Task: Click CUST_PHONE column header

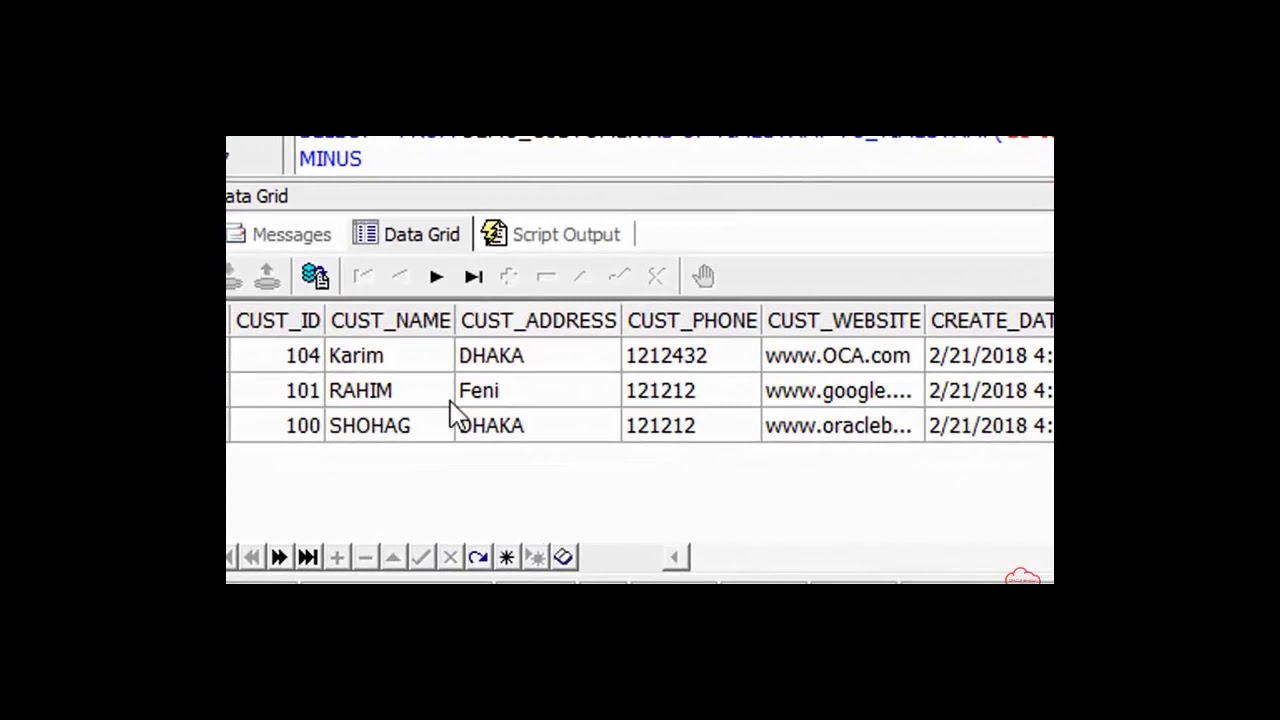Action: coord(692,320)
